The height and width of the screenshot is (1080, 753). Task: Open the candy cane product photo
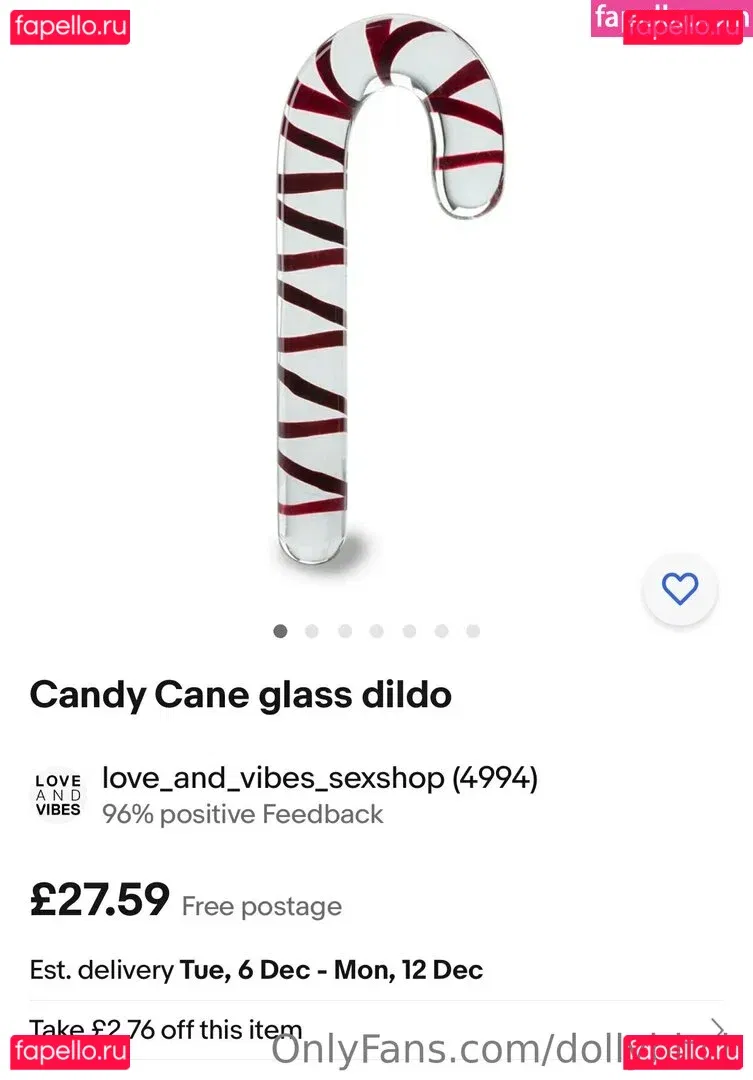pyautogui.click(x=390, y=300)
